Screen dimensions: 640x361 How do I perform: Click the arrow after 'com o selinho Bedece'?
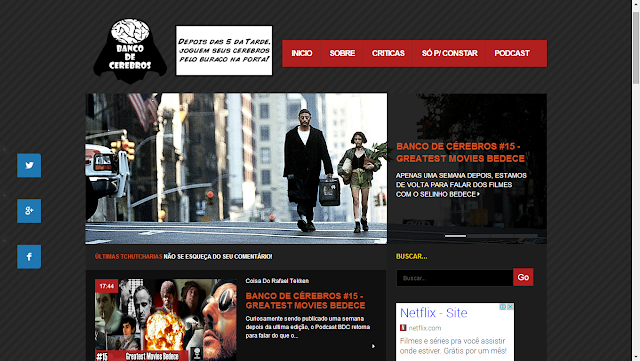click(478, 194)
